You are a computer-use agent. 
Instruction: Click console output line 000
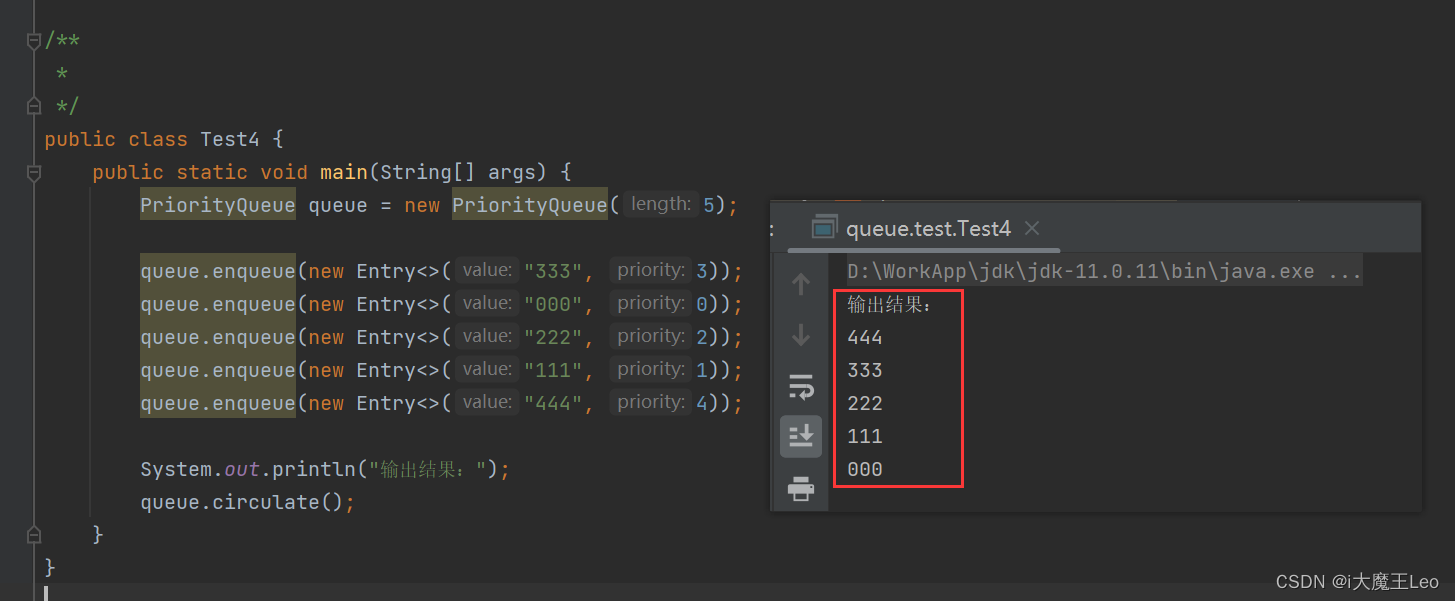coord(865,470)
